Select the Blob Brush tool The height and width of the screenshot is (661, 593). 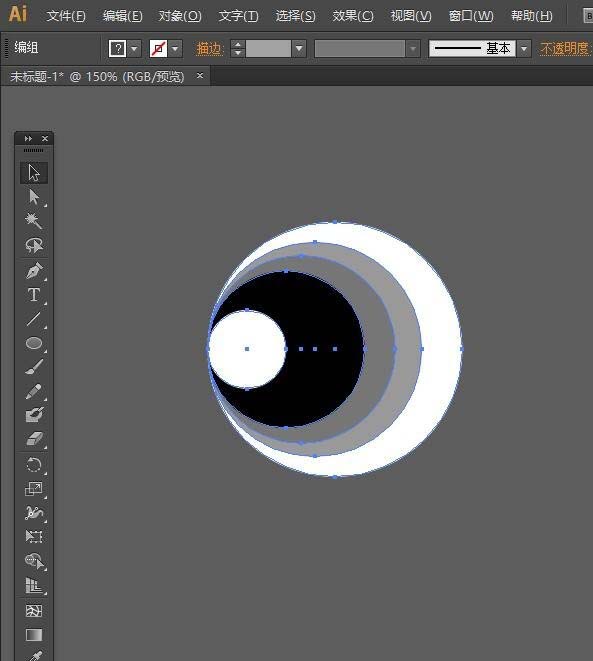(34, 415)
